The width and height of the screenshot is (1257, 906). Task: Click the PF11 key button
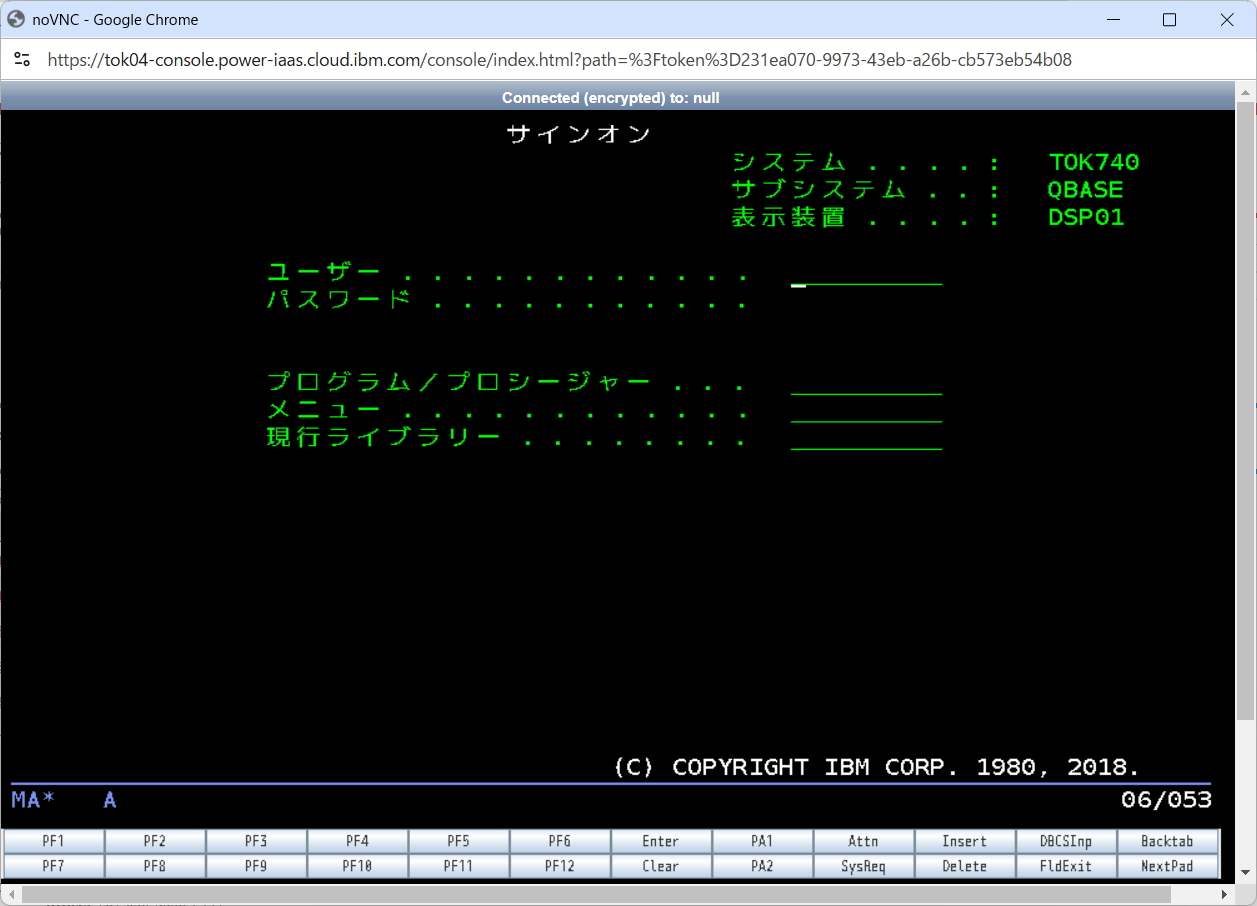pyautogui.click(x=458, y=866)
